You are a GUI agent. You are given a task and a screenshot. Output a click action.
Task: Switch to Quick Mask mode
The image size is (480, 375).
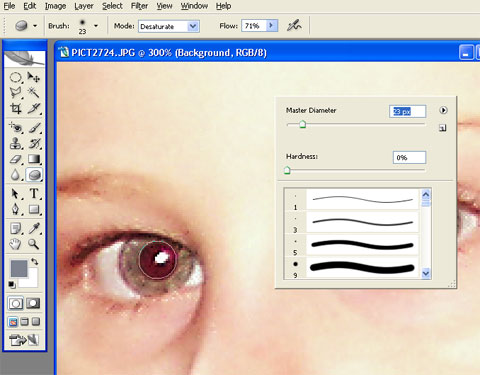(33, 303)
